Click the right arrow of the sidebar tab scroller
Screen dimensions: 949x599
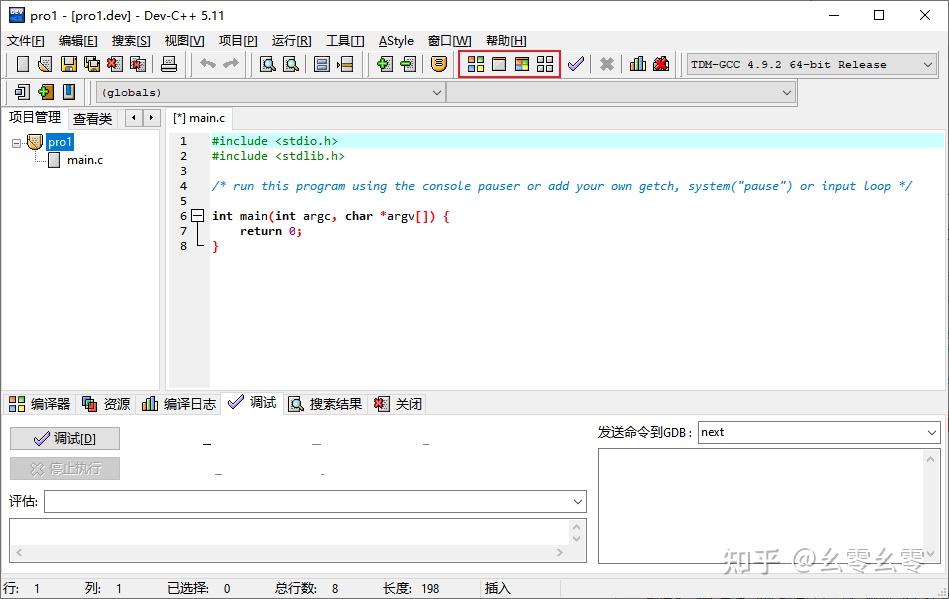point(151,117)
